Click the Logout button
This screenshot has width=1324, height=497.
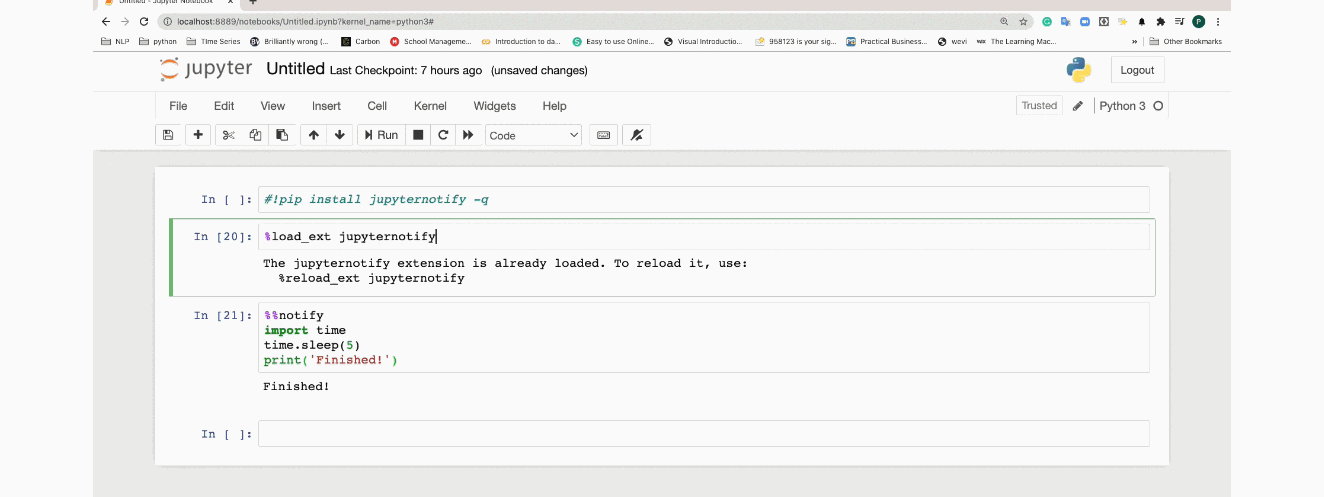(x=1137, y=70)
